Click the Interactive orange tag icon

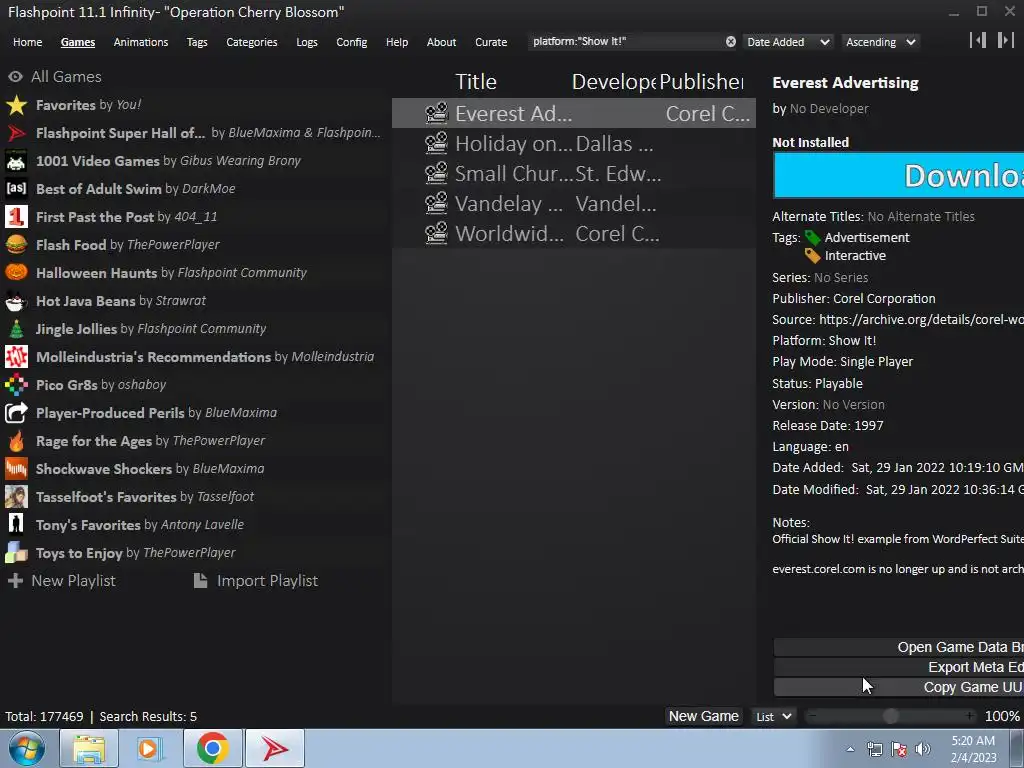pos(812,256)
